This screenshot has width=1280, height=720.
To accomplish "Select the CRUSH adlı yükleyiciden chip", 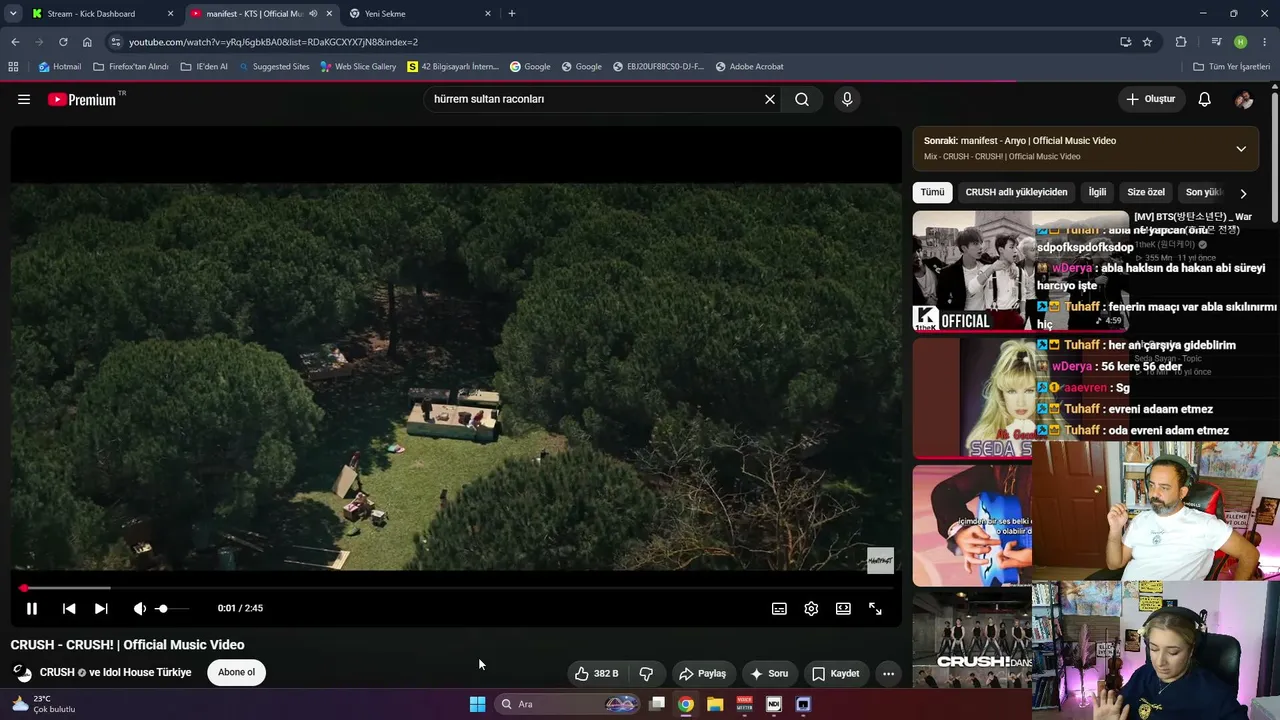I will [x=1016, y=192].
